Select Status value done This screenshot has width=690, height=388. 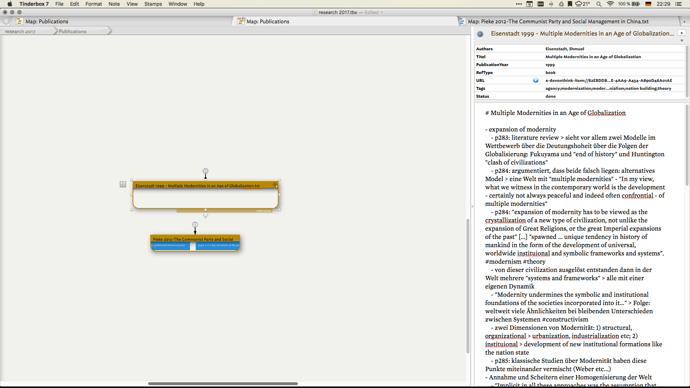click(551, 96)
